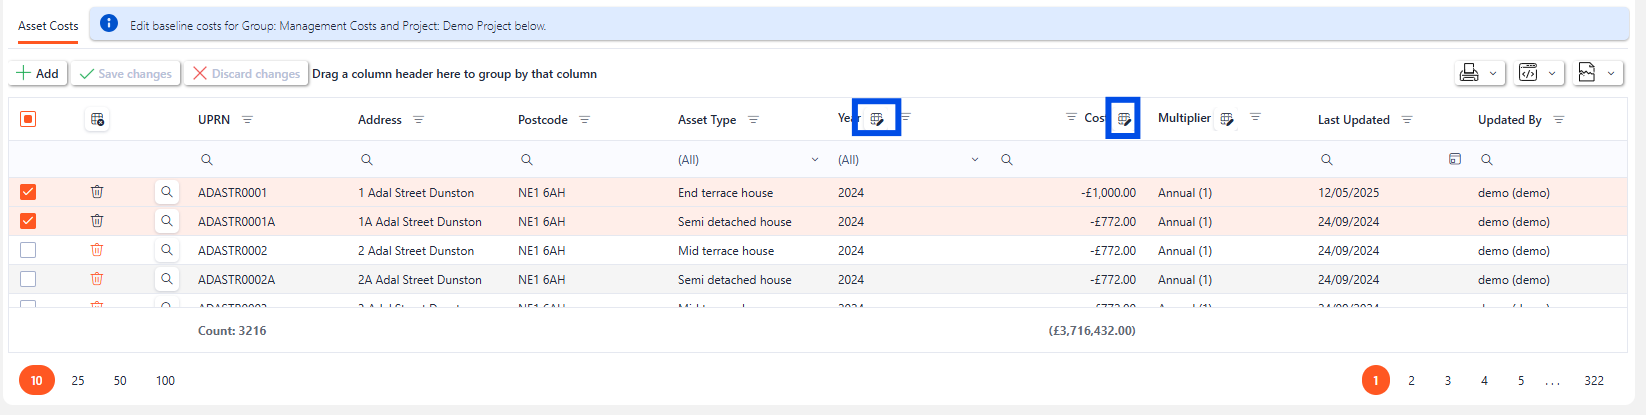The height and width of the screenshot is (415, 1646).
Task: Click the Address column search filter field
Action: click(430, 160)
